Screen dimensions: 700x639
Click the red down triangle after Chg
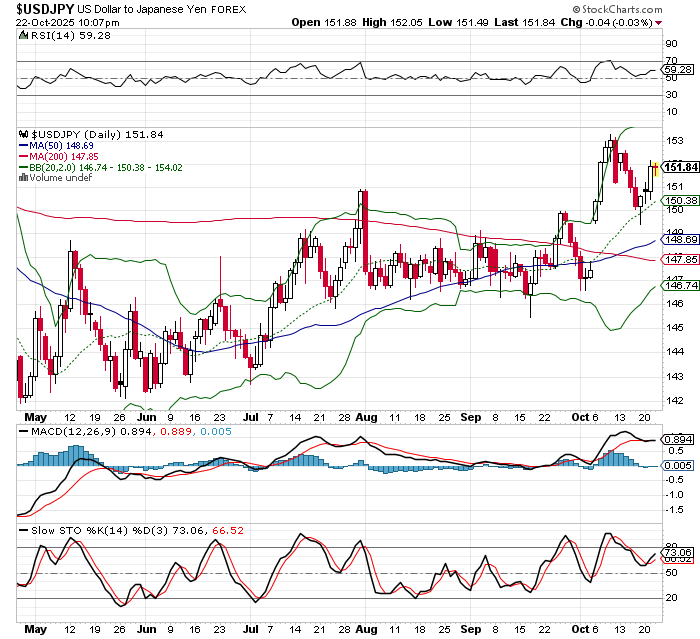click(659, 23)
